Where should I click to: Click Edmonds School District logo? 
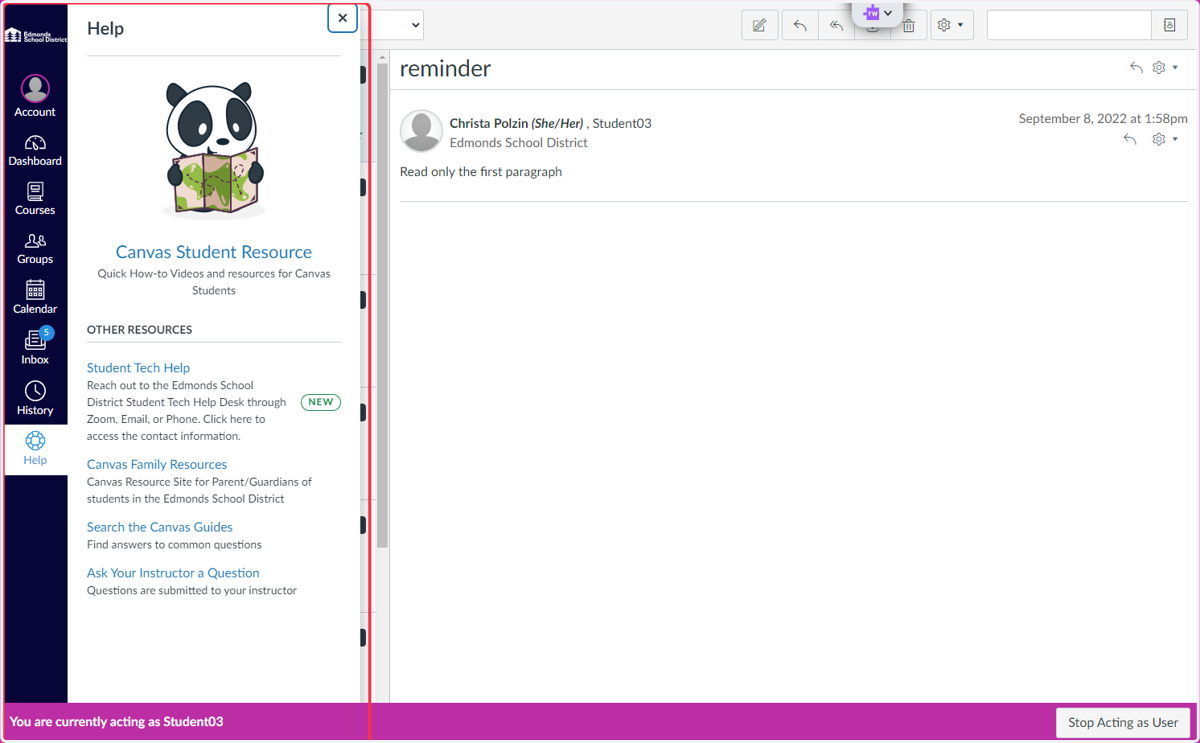[35, 35]
